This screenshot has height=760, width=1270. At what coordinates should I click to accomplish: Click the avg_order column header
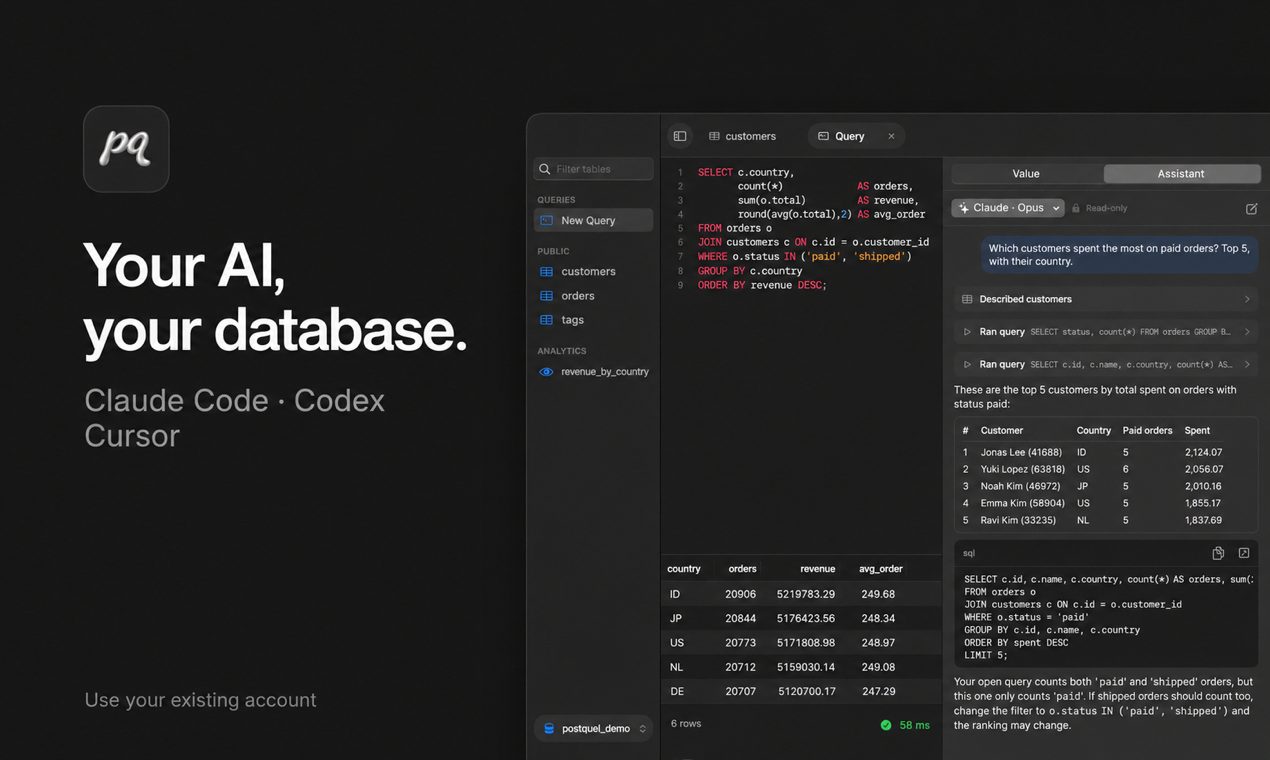tap(881, 569)
